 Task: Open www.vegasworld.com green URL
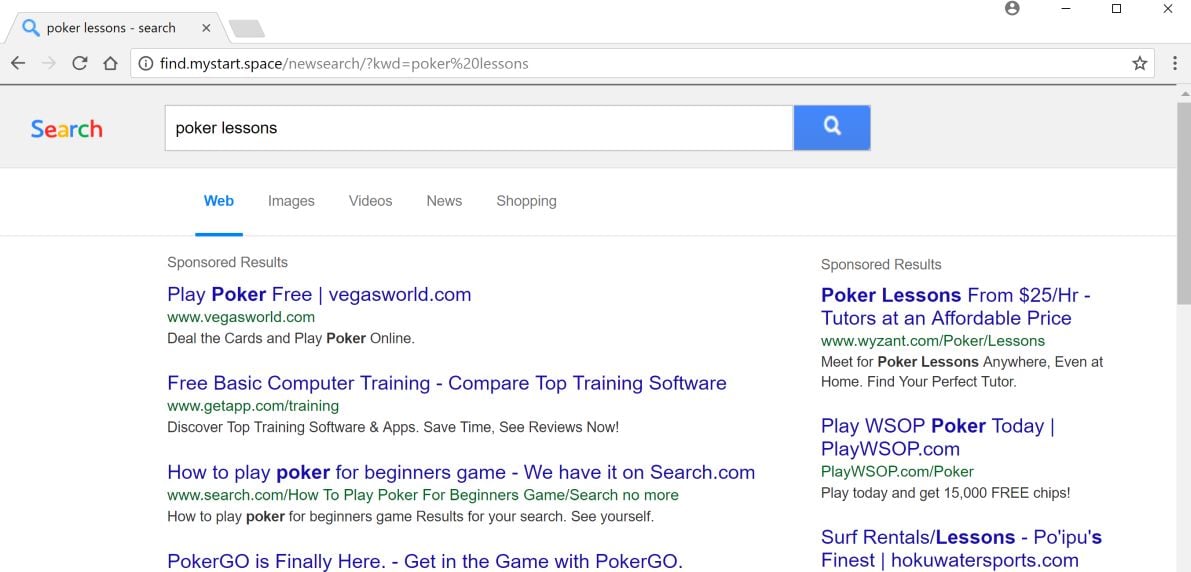pyautogui.click(x=241, y=318)
